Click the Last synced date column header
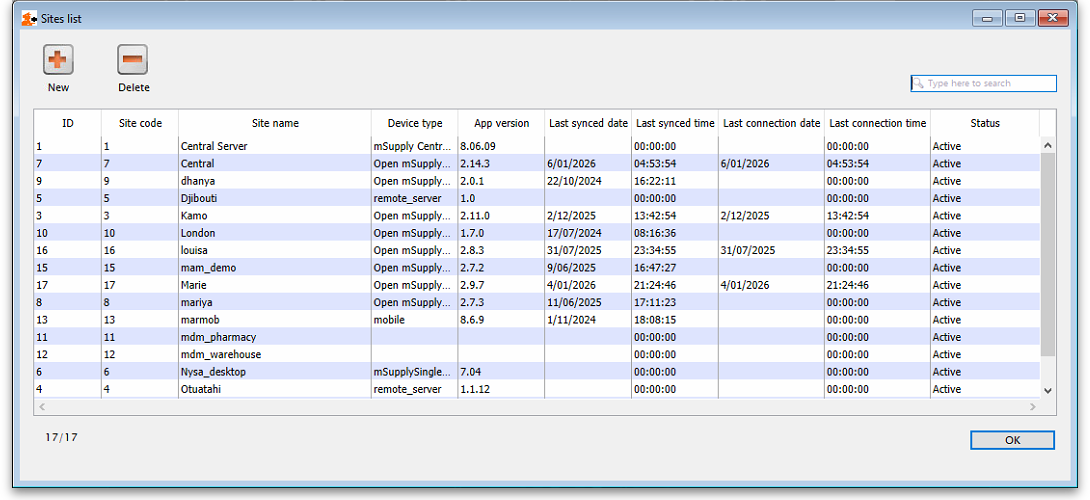Image resolution: width=1090 pixels, height=500 pixels. pyautogui.click(x=588, y=123)
